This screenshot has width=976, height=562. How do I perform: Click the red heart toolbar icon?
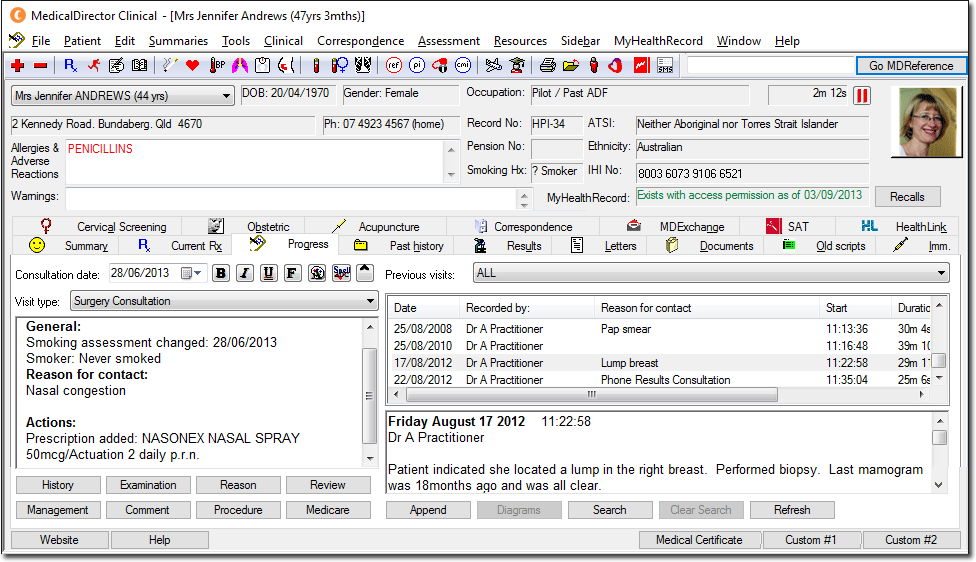pos(193,66)
